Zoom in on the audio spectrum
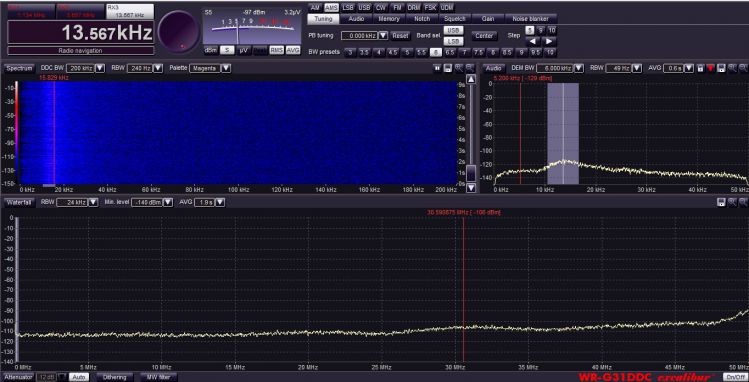This screenshot has width=749, height=382. (732, 69)
